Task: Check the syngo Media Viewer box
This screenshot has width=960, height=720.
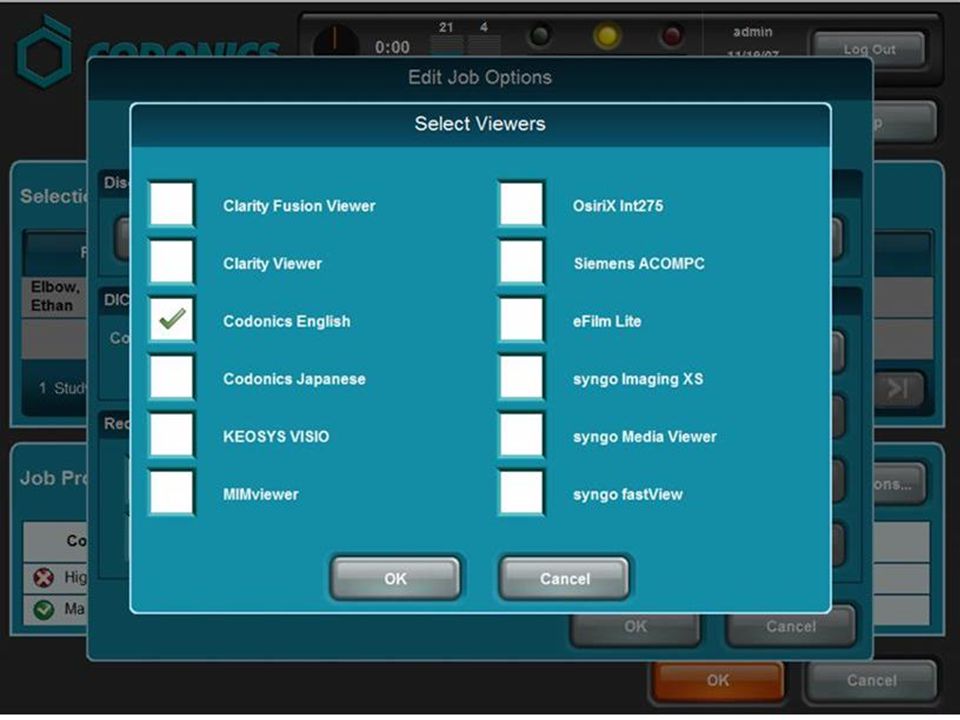Action: coord(521,435)
